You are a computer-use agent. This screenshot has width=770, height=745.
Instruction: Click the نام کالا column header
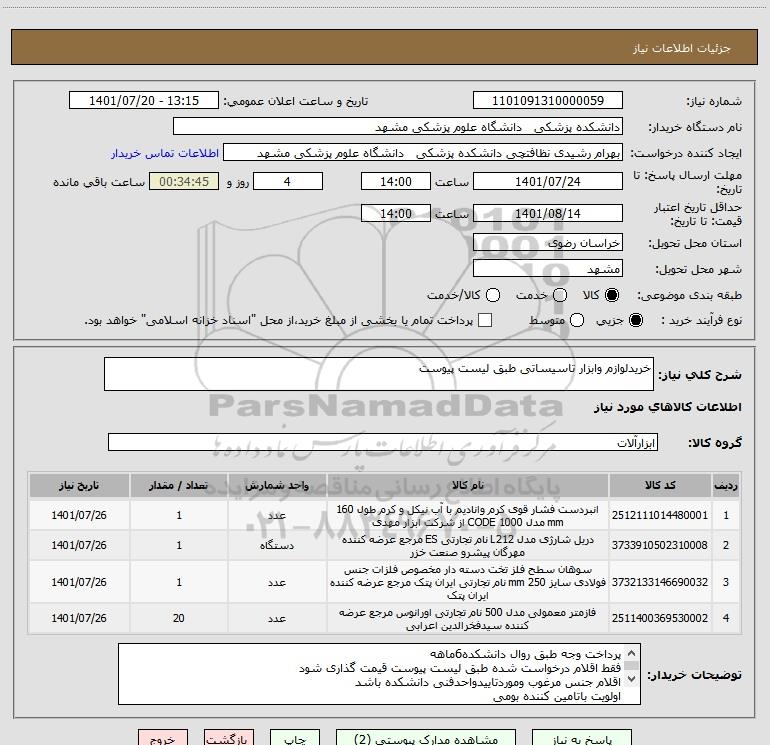[468, 485]
